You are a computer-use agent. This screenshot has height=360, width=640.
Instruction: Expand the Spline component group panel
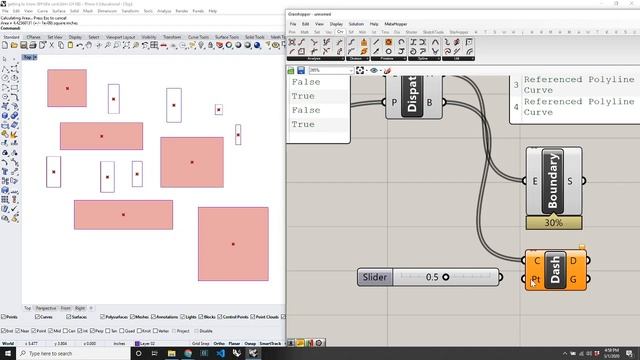[424, 59]
